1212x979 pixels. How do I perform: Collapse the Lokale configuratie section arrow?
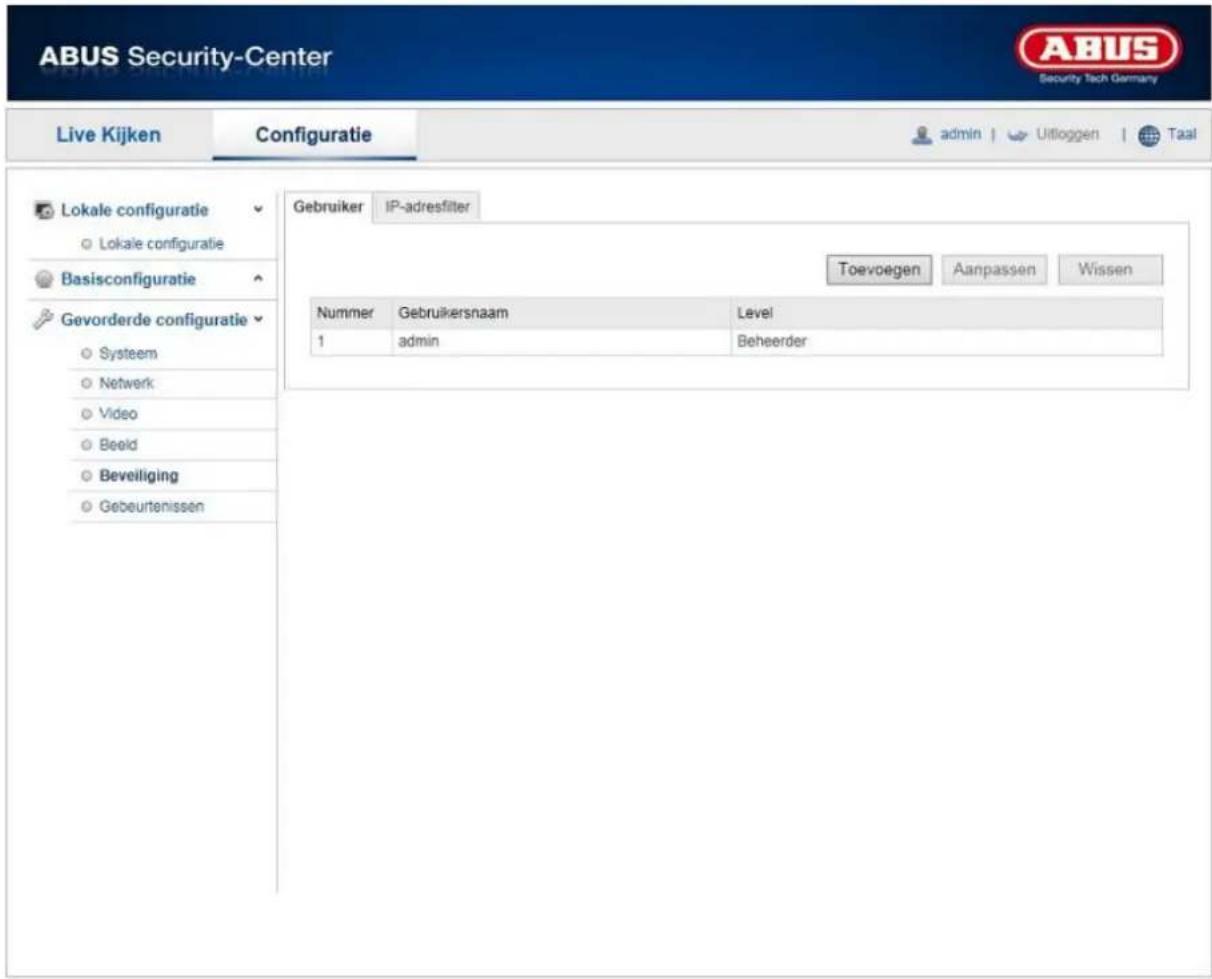(x=258, y=210)
